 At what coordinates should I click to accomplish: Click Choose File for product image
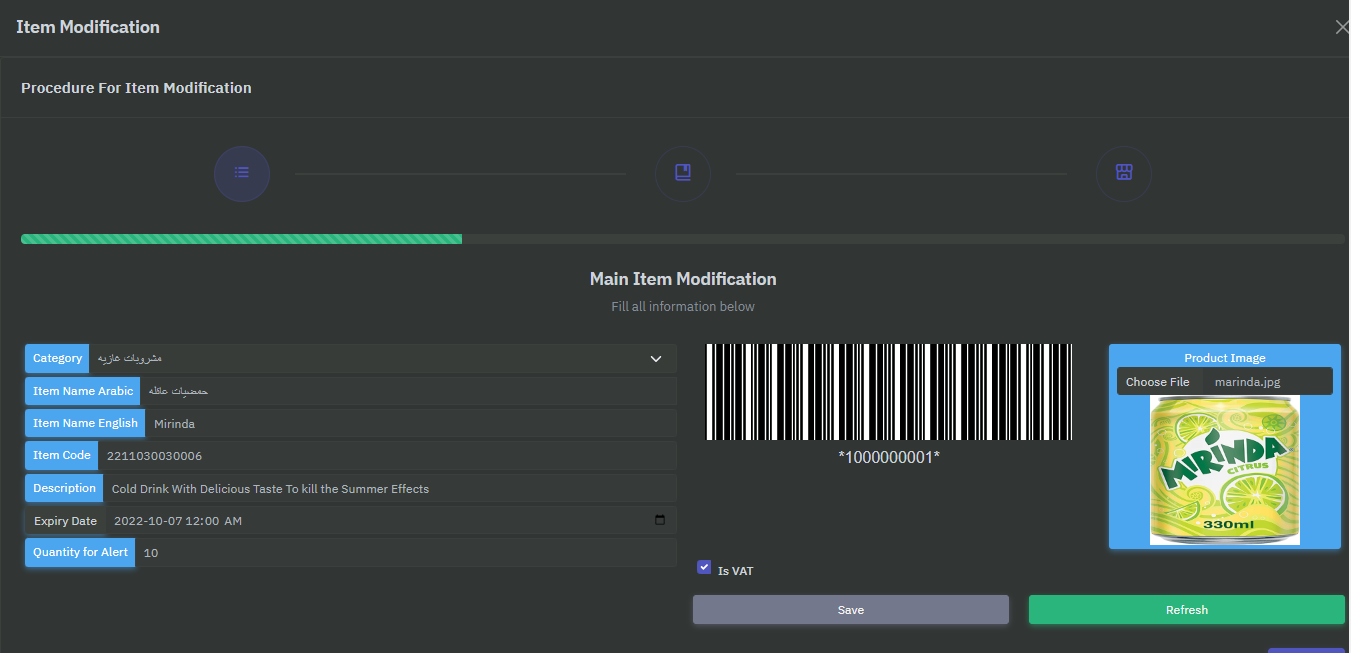coord(1157,382)
